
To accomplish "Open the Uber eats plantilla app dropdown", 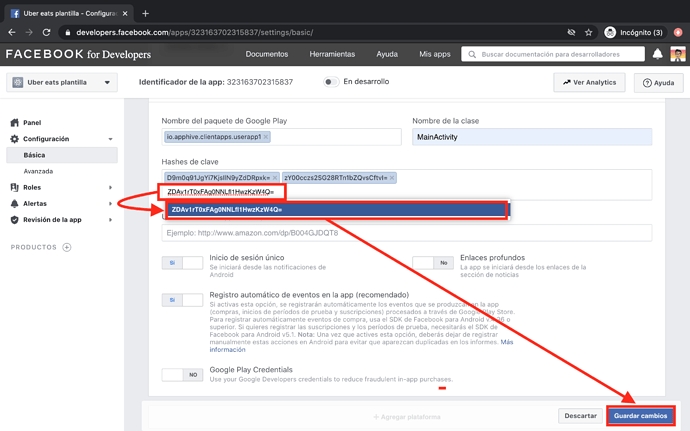I will coord(63,83).
